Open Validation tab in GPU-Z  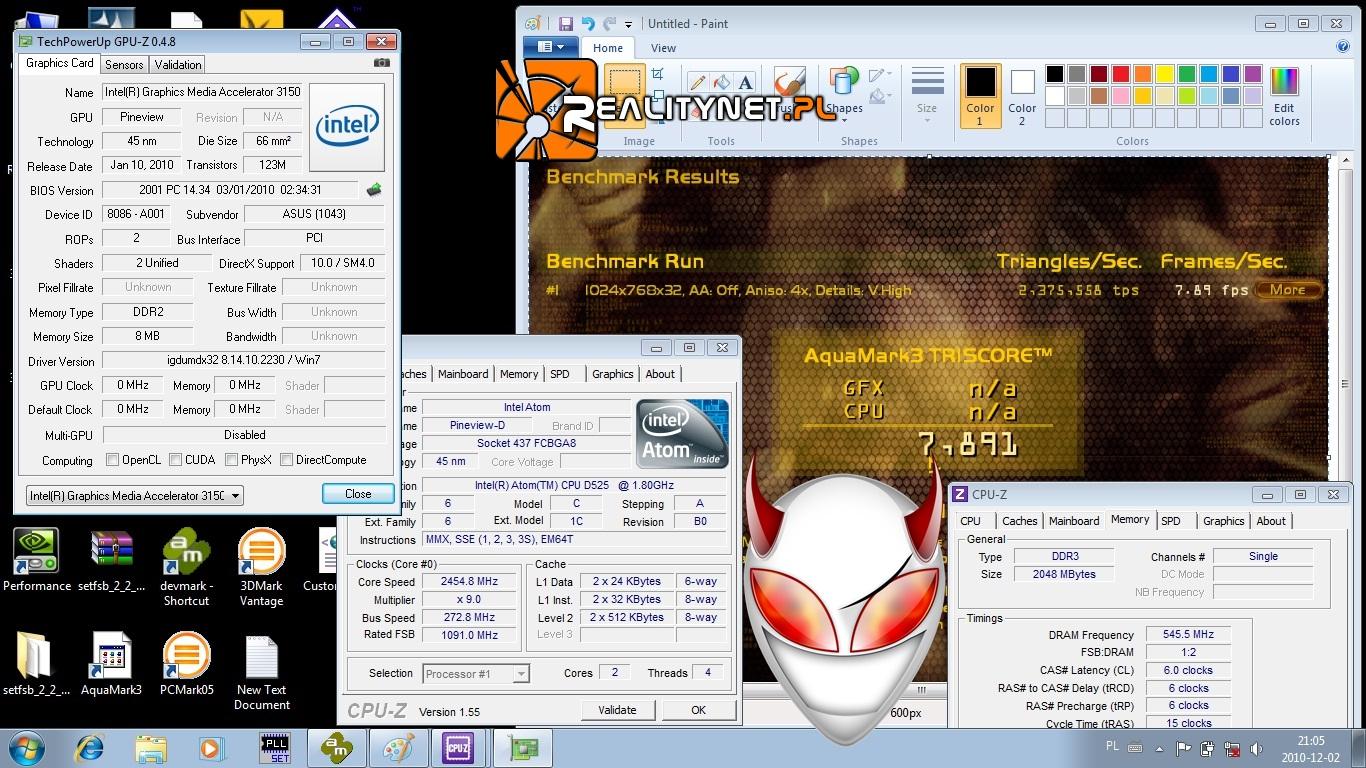pyautogui.click(x=178, y=64)
